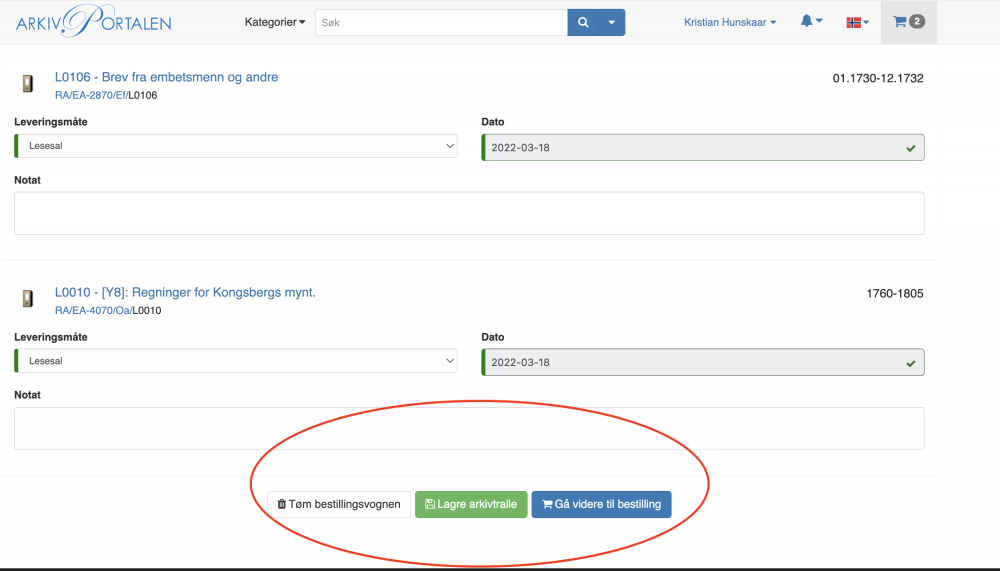This screenshot has height=571, width=1000.
Task: Expand Leveringsmåte dropdown for L0010
Action: tap(236, 361)
